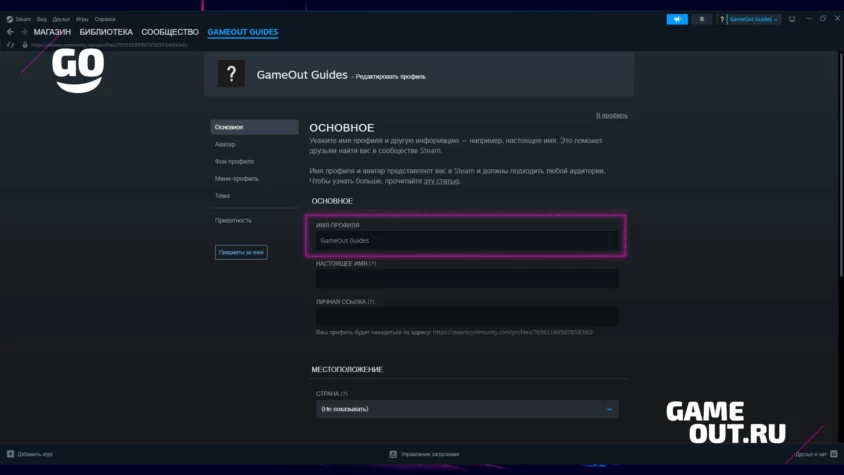Image resolution: width=844 pixels, height=475 pixels.
Task: Open Друзья и чат
Action: point(816,454)
